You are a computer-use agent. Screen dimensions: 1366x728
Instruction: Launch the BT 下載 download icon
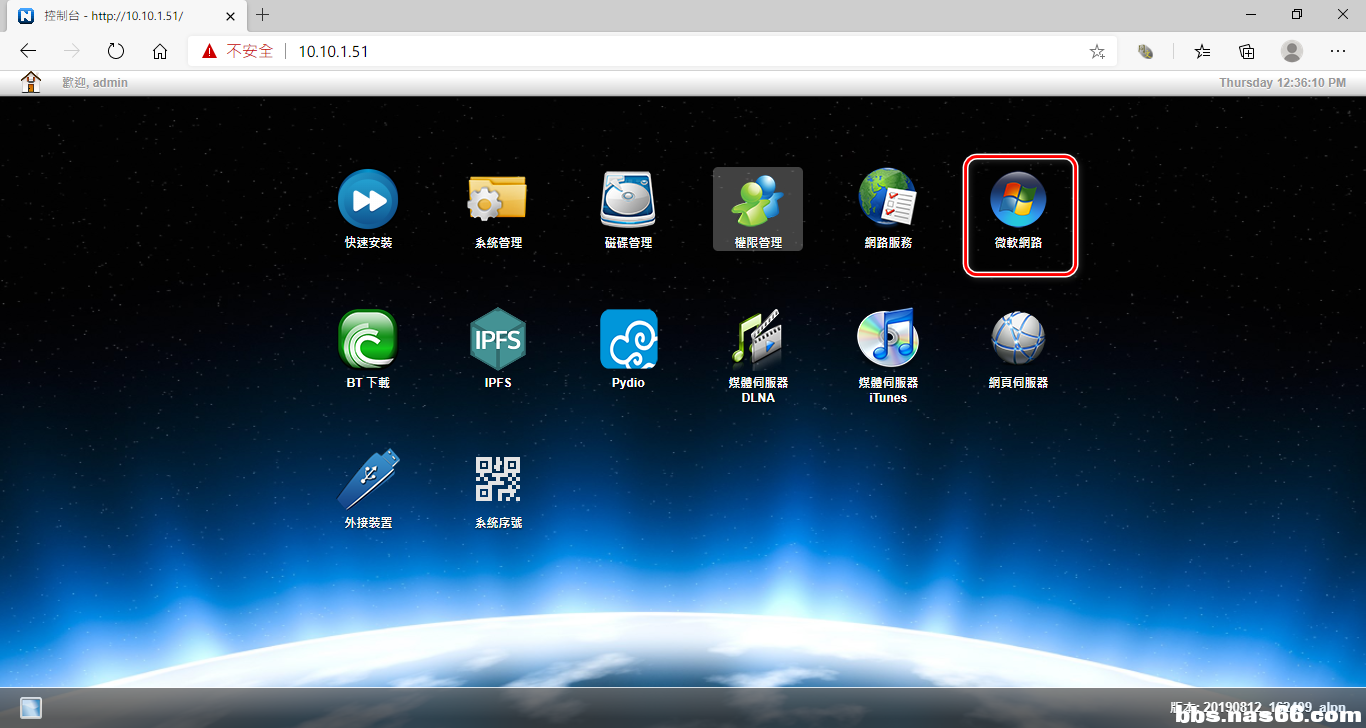368,339
